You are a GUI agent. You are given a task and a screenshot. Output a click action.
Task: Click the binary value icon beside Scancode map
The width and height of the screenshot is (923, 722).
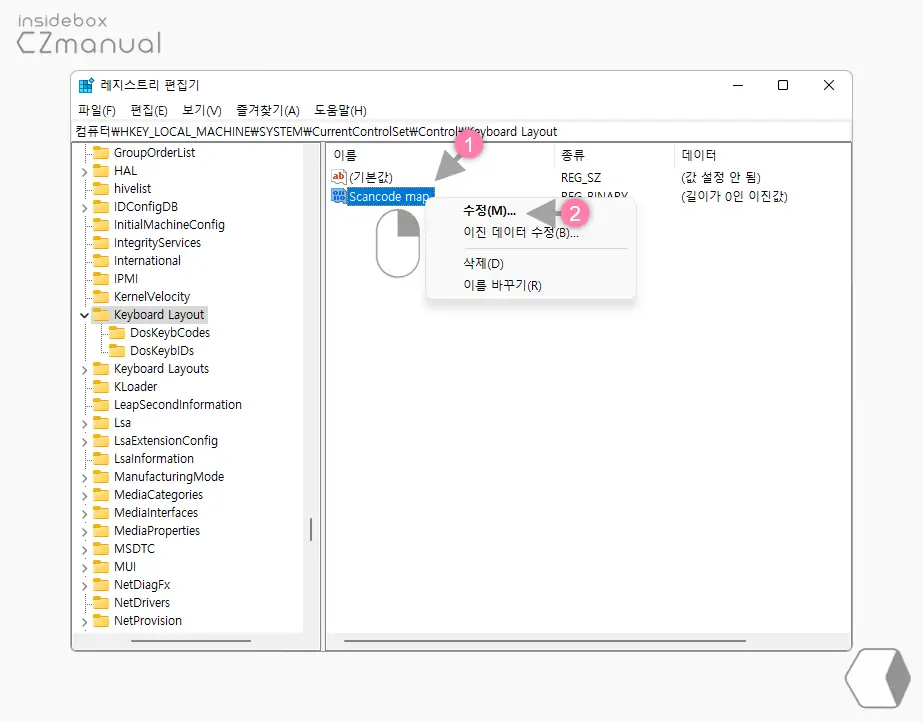click(338, 196)
